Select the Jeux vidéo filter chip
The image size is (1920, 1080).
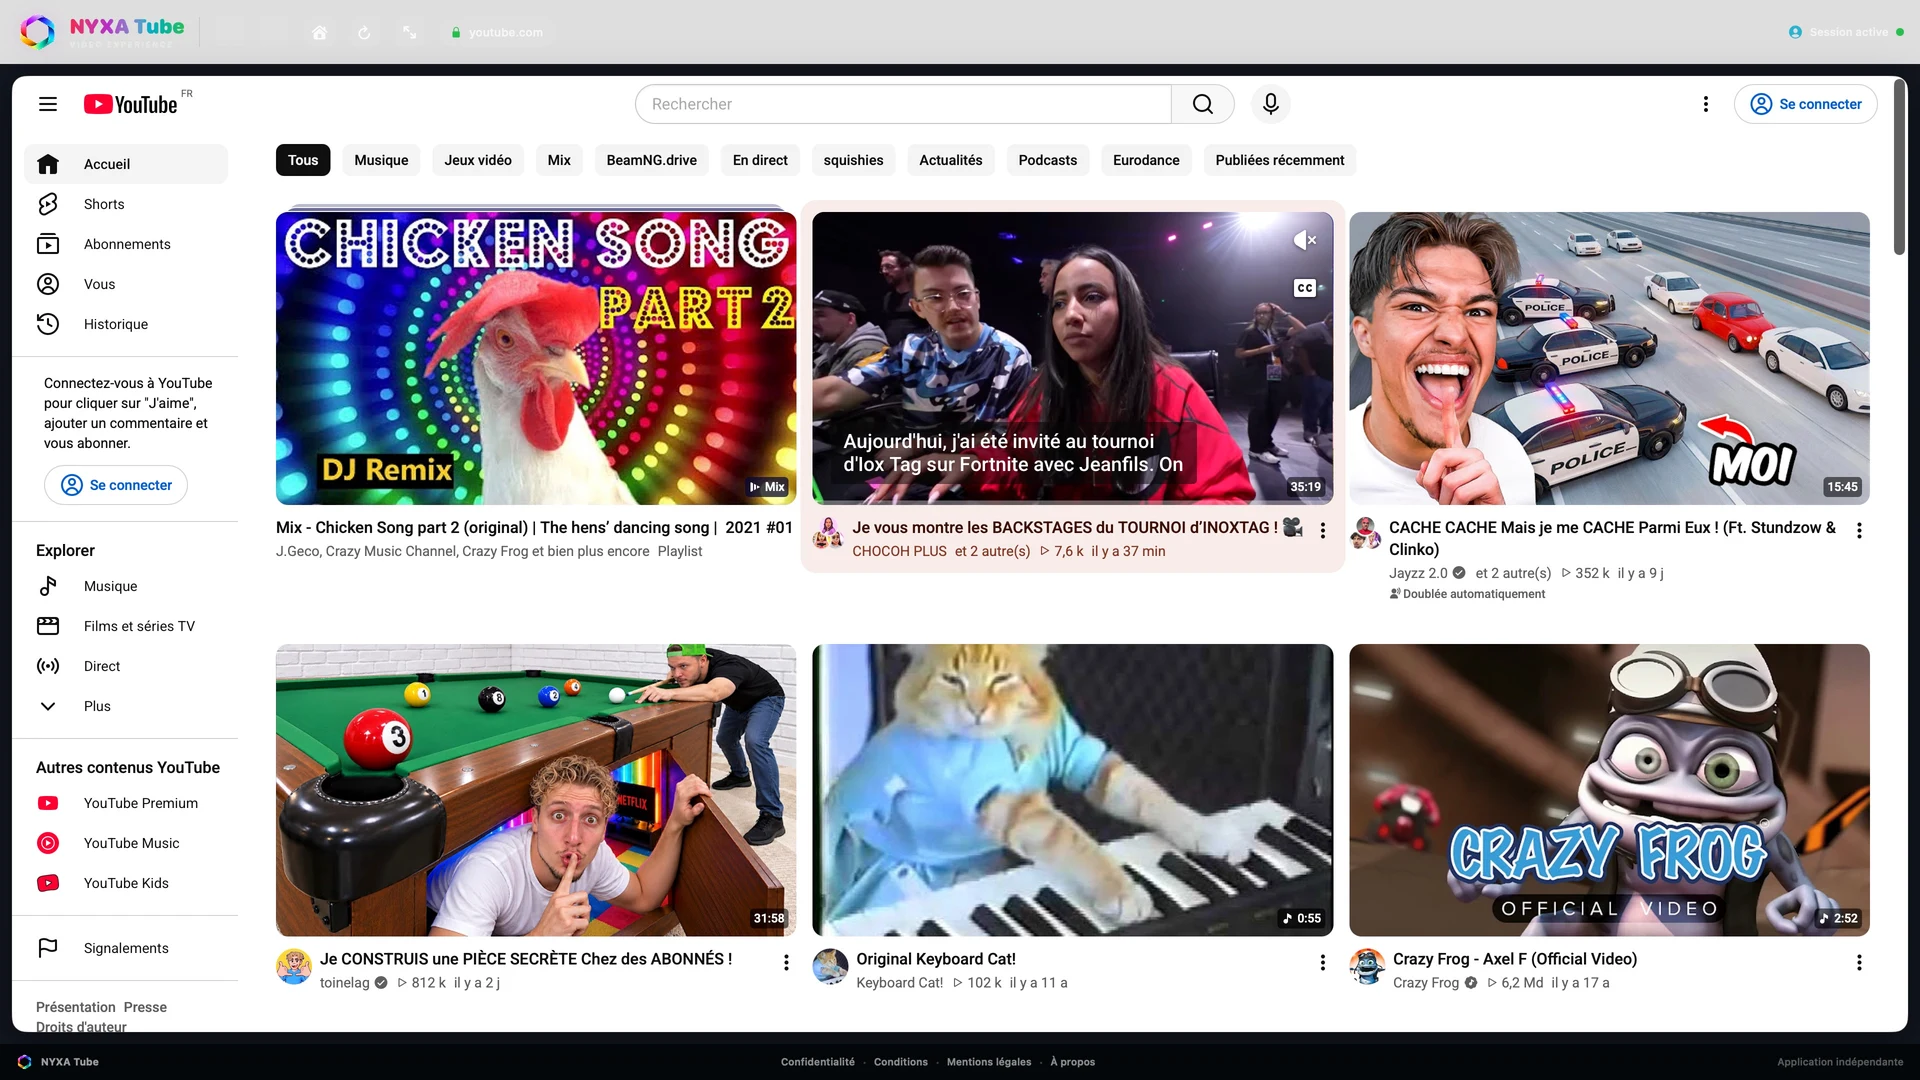pos(478,160)
